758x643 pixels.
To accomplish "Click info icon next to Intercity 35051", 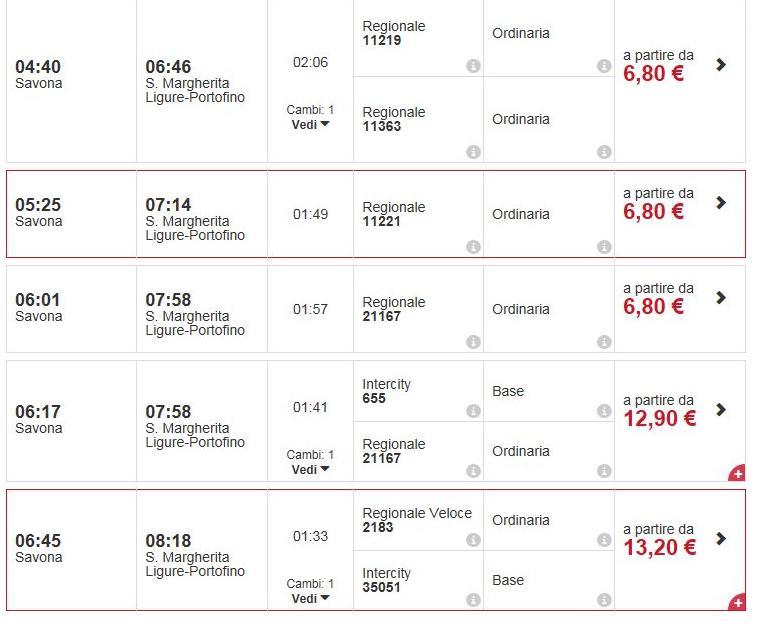I will [x=473, y=600].
